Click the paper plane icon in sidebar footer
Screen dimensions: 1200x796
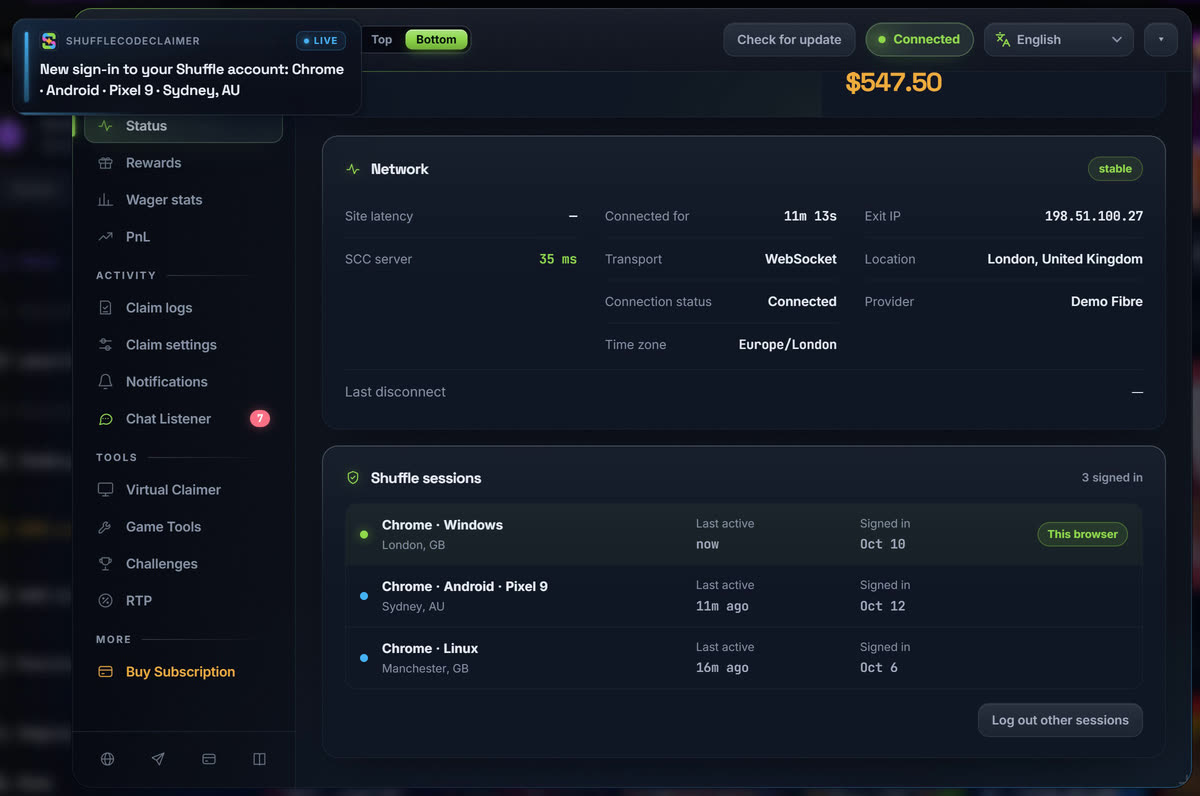(x=158, y=759)
